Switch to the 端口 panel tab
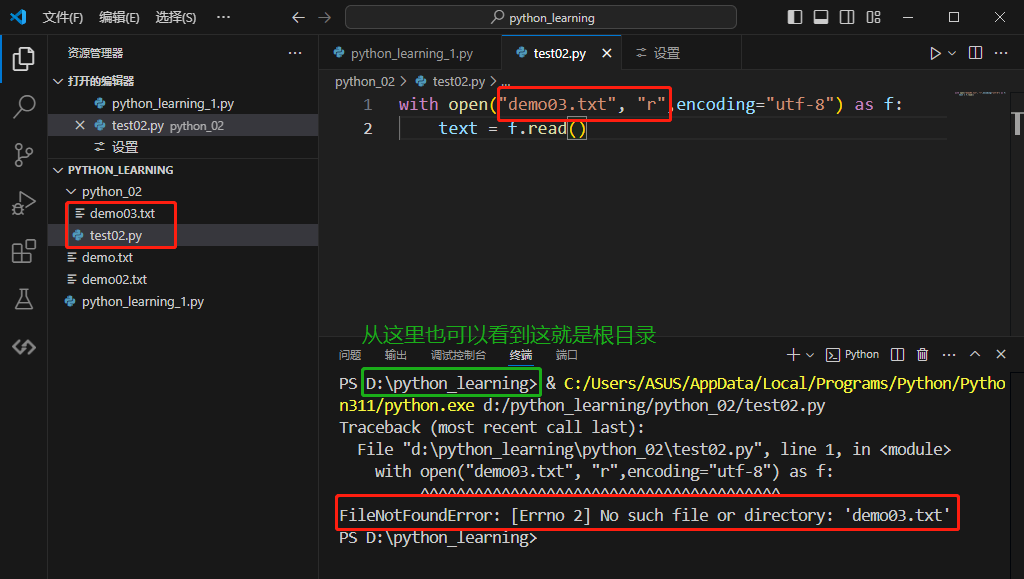This screenshot has width=1024, height=579. pos(566,354)
